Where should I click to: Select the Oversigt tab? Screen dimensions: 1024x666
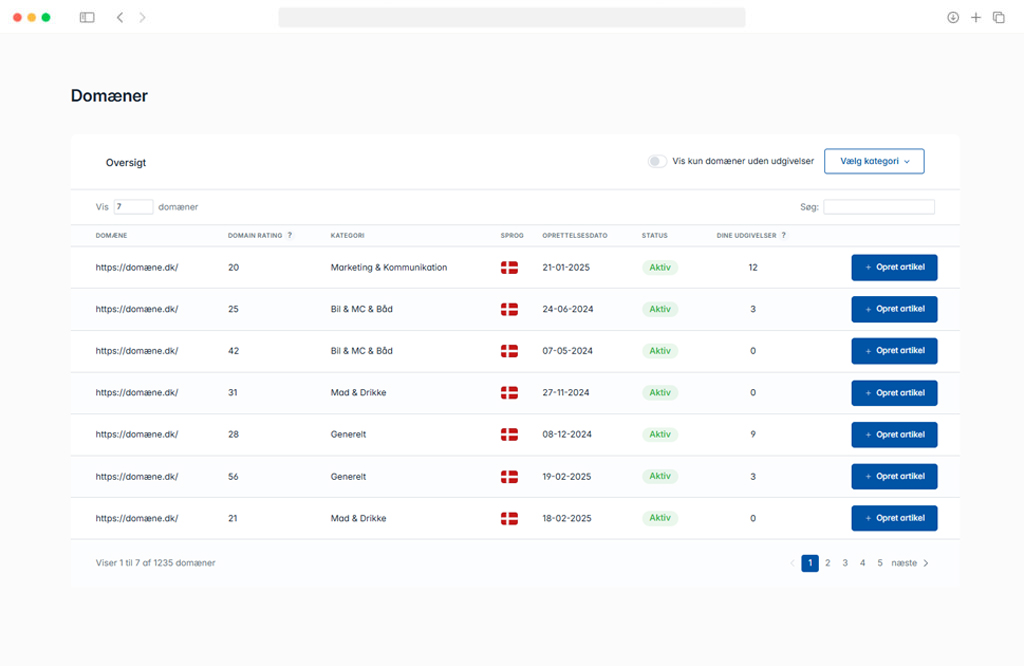[x=126, y=162]
